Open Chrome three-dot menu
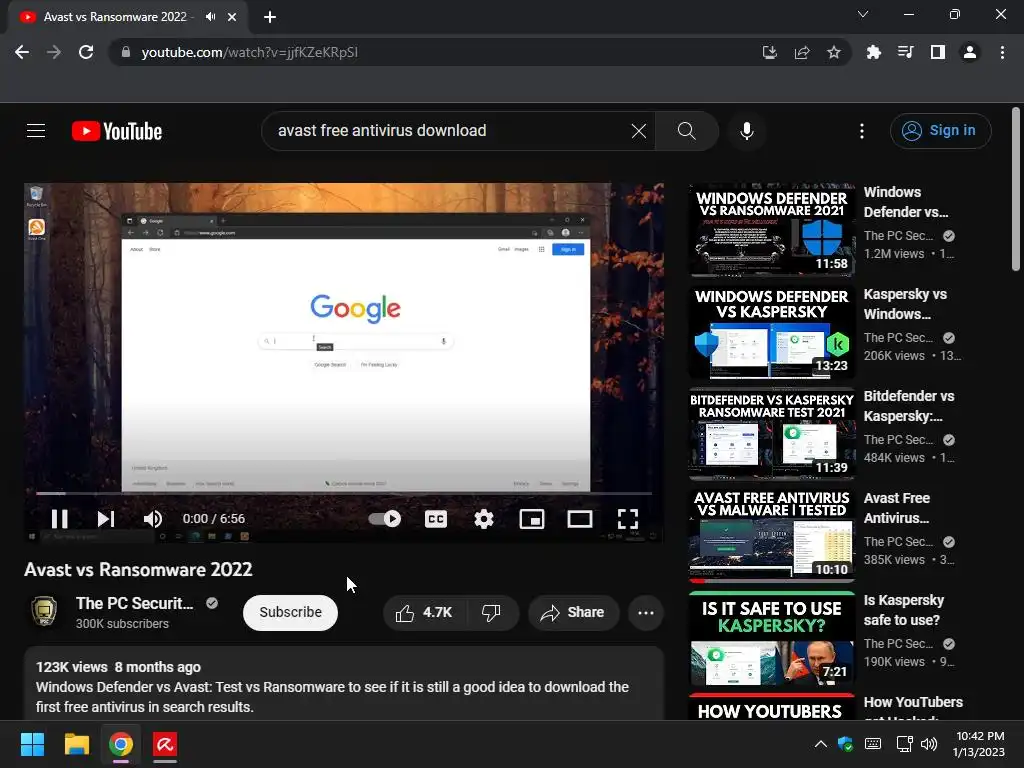Screen dimensions: 1024x768 (x=1002, y=52)
